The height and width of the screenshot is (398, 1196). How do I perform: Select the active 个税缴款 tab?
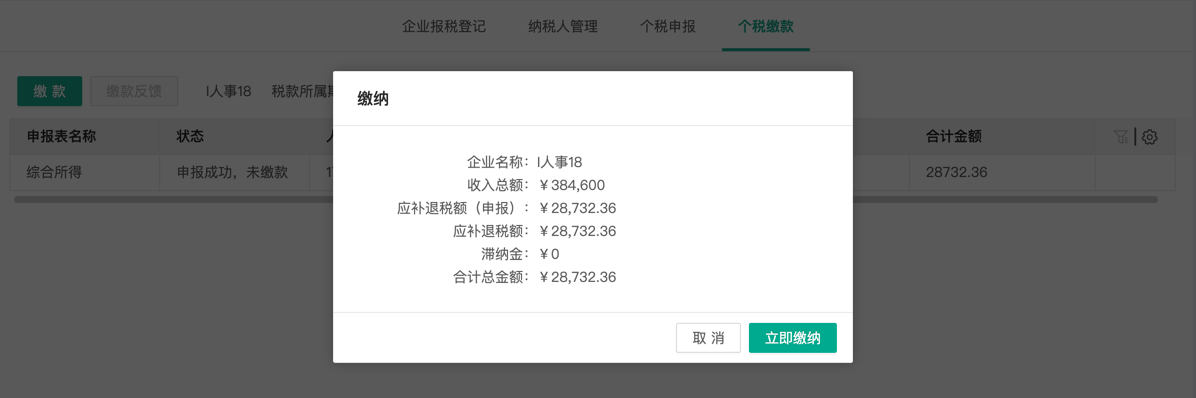(x=766, y=26)
